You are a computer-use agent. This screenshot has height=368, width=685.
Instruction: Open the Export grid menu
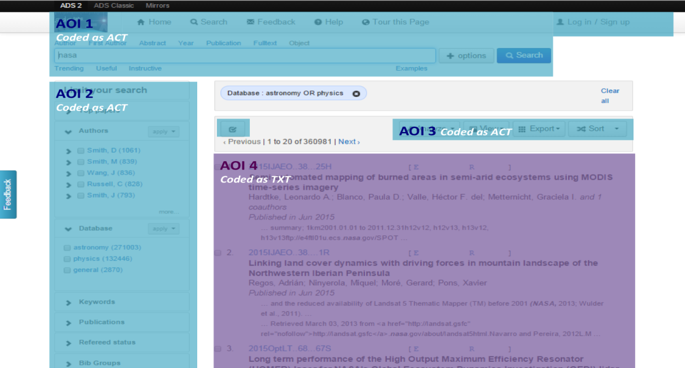coord(539,128)
